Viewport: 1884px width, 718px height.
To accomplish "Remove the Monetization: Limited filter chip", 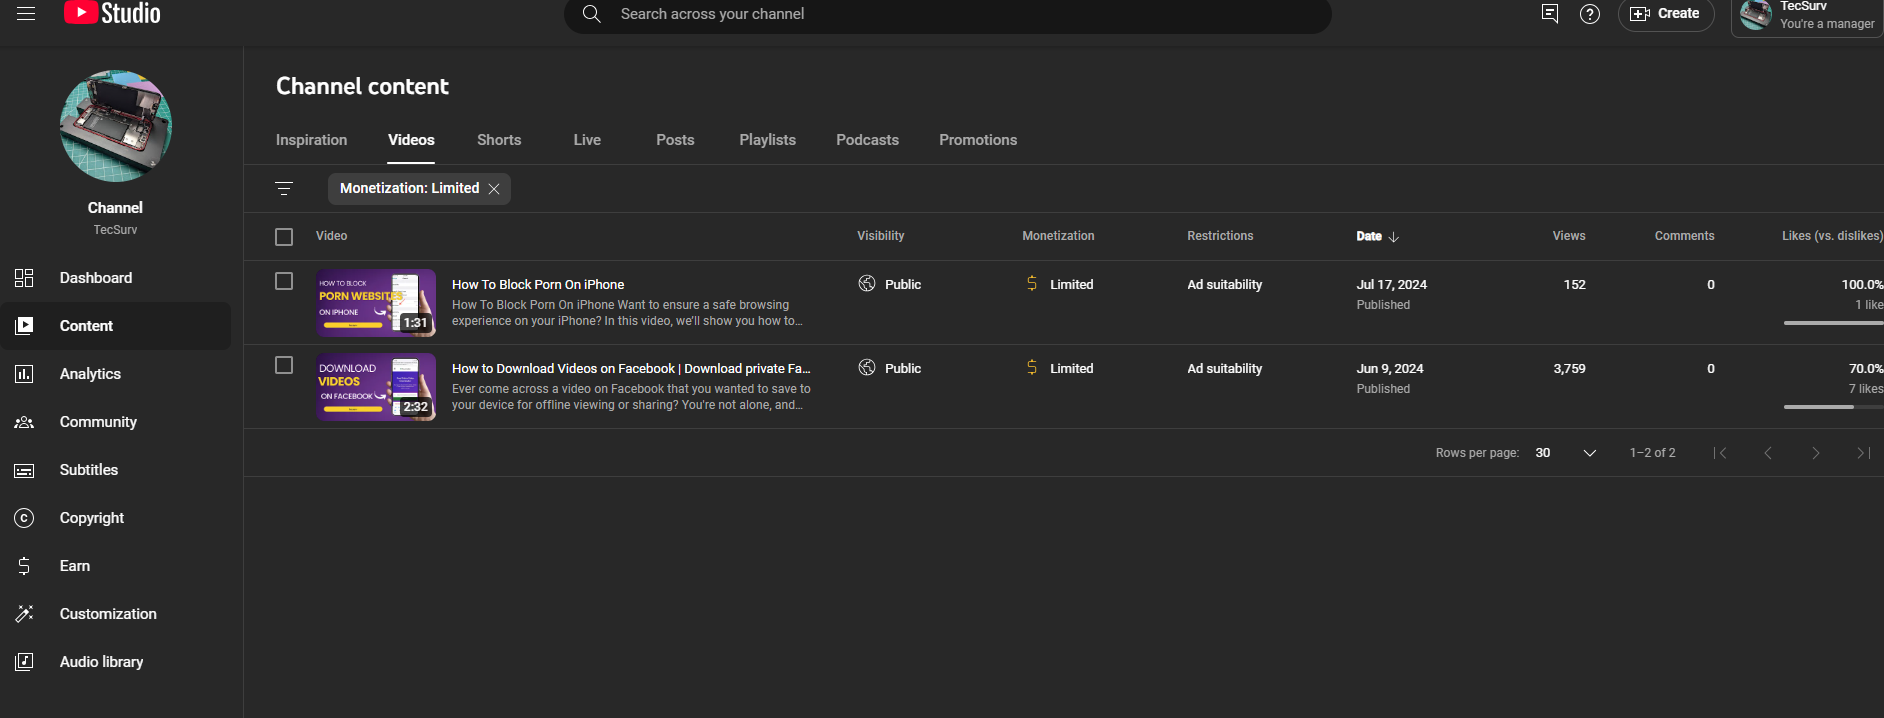I will click(x=494, y=189).
